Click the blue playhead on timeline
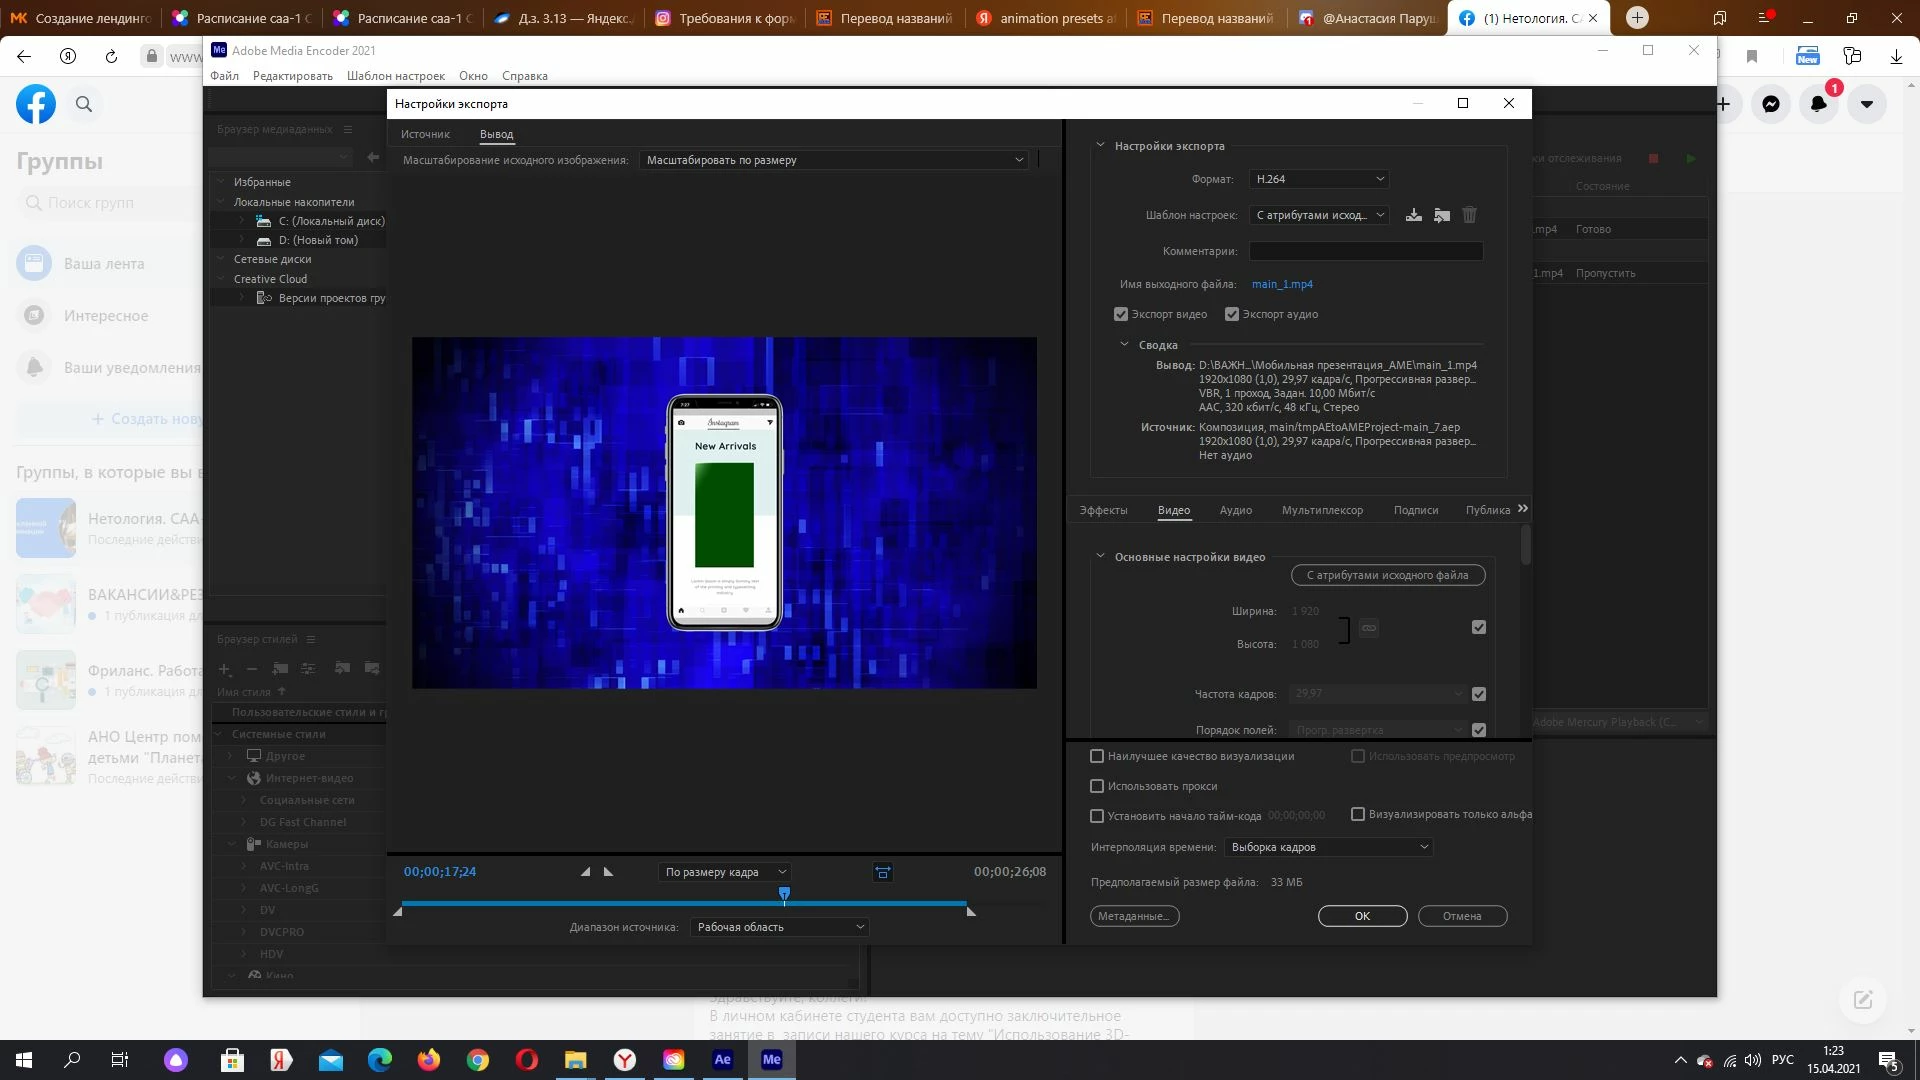This screenshot has width=1920, height=1080. click(784, 893)
